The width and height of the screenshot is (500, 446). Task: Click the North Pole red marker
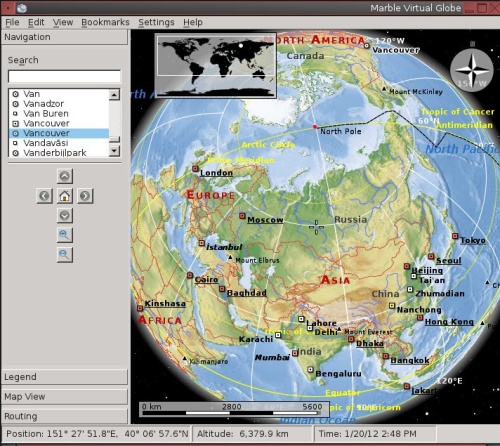315,127
